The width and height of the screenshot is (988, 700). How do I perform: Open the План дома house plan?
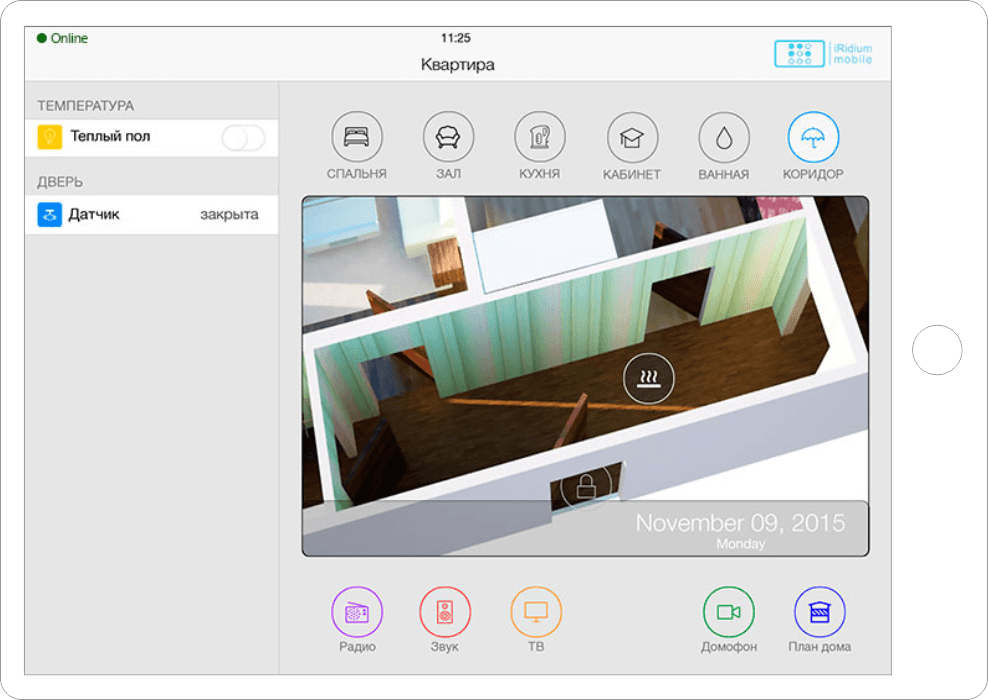819,612
